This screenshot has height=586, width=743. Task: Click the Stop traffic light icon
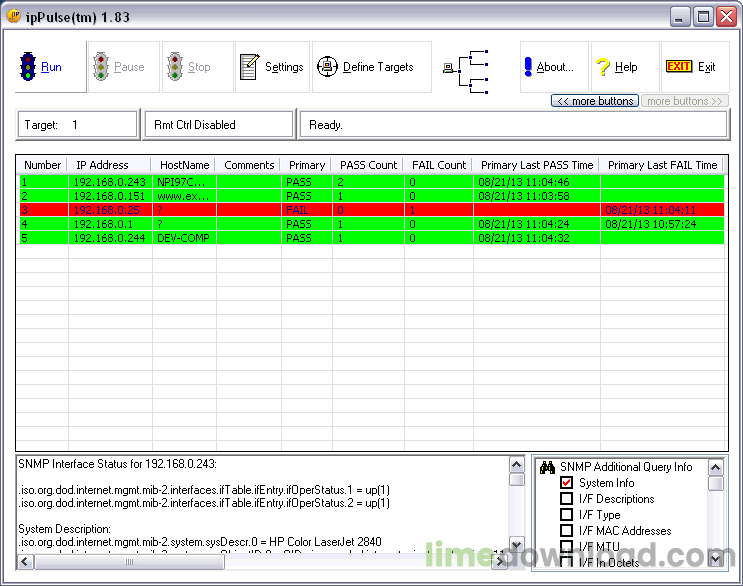tap(175, 66)
